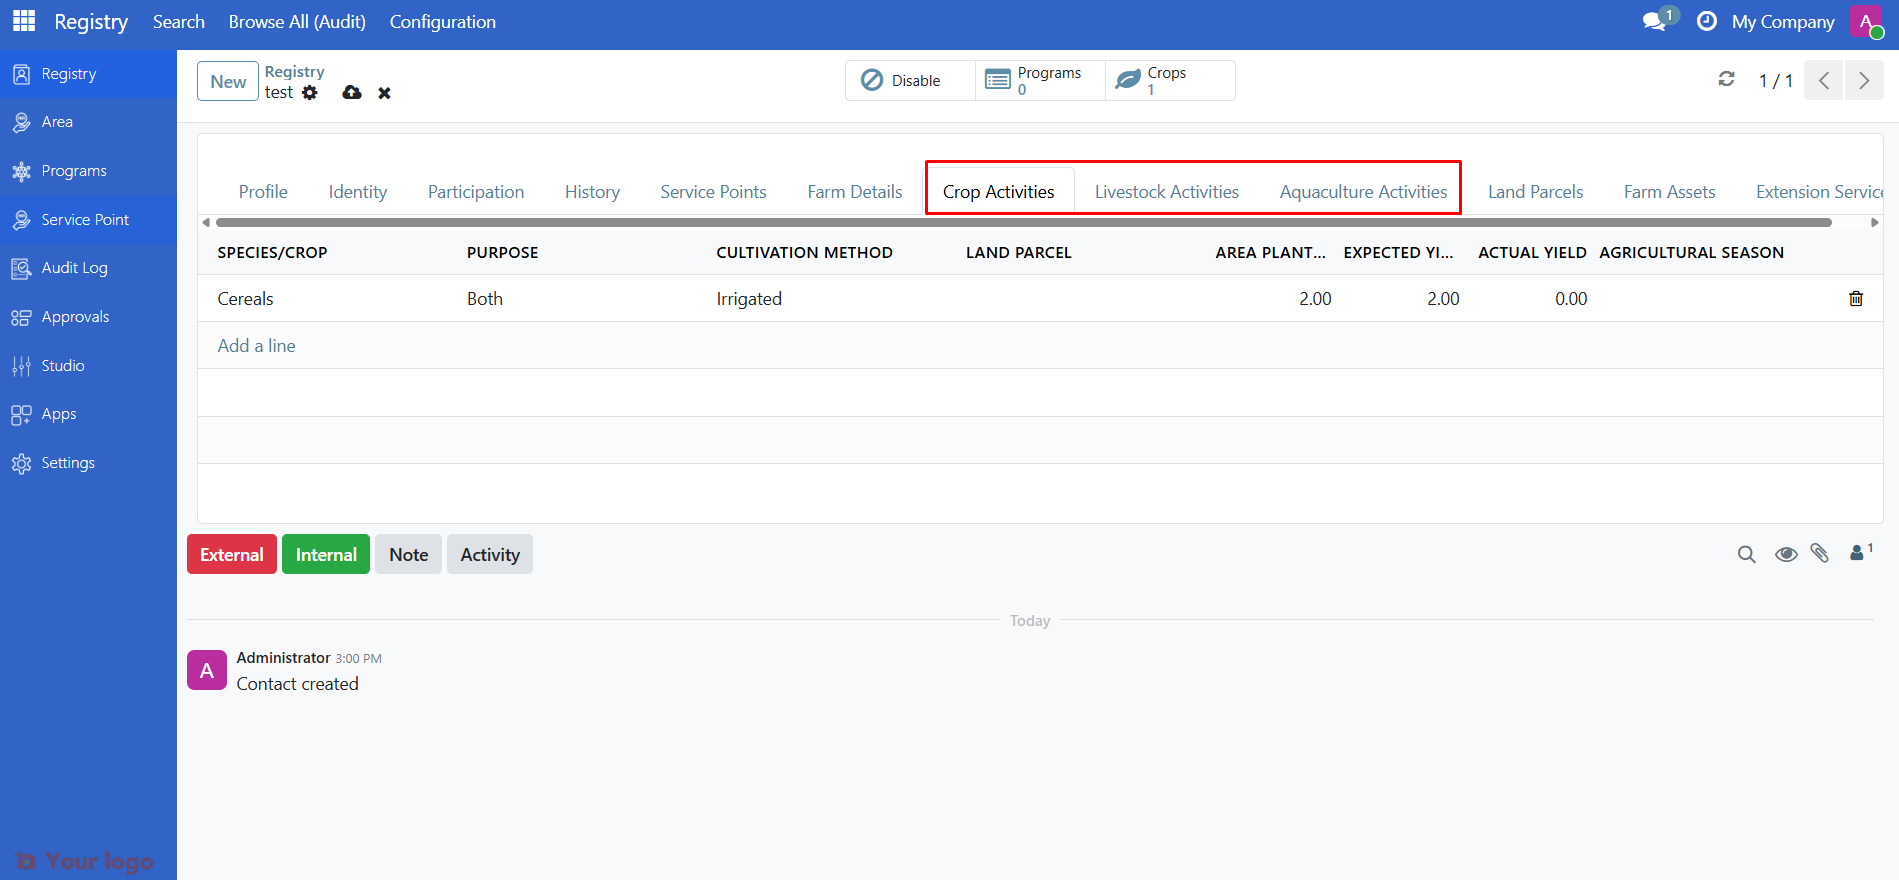
Task: Open the Crops stat button
Action: click(1170, 80)
